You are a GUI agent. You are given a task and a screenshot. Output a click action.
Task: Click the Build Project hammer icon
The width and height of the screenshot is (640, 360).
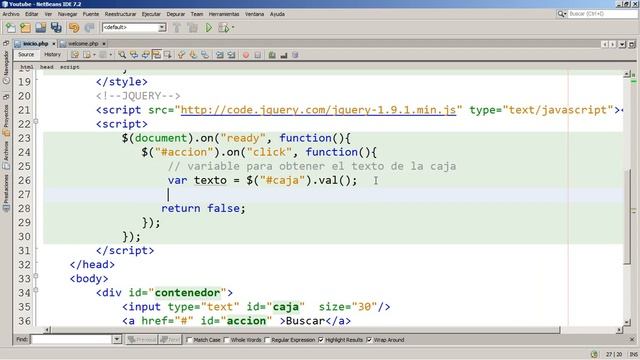click(177, 28)
